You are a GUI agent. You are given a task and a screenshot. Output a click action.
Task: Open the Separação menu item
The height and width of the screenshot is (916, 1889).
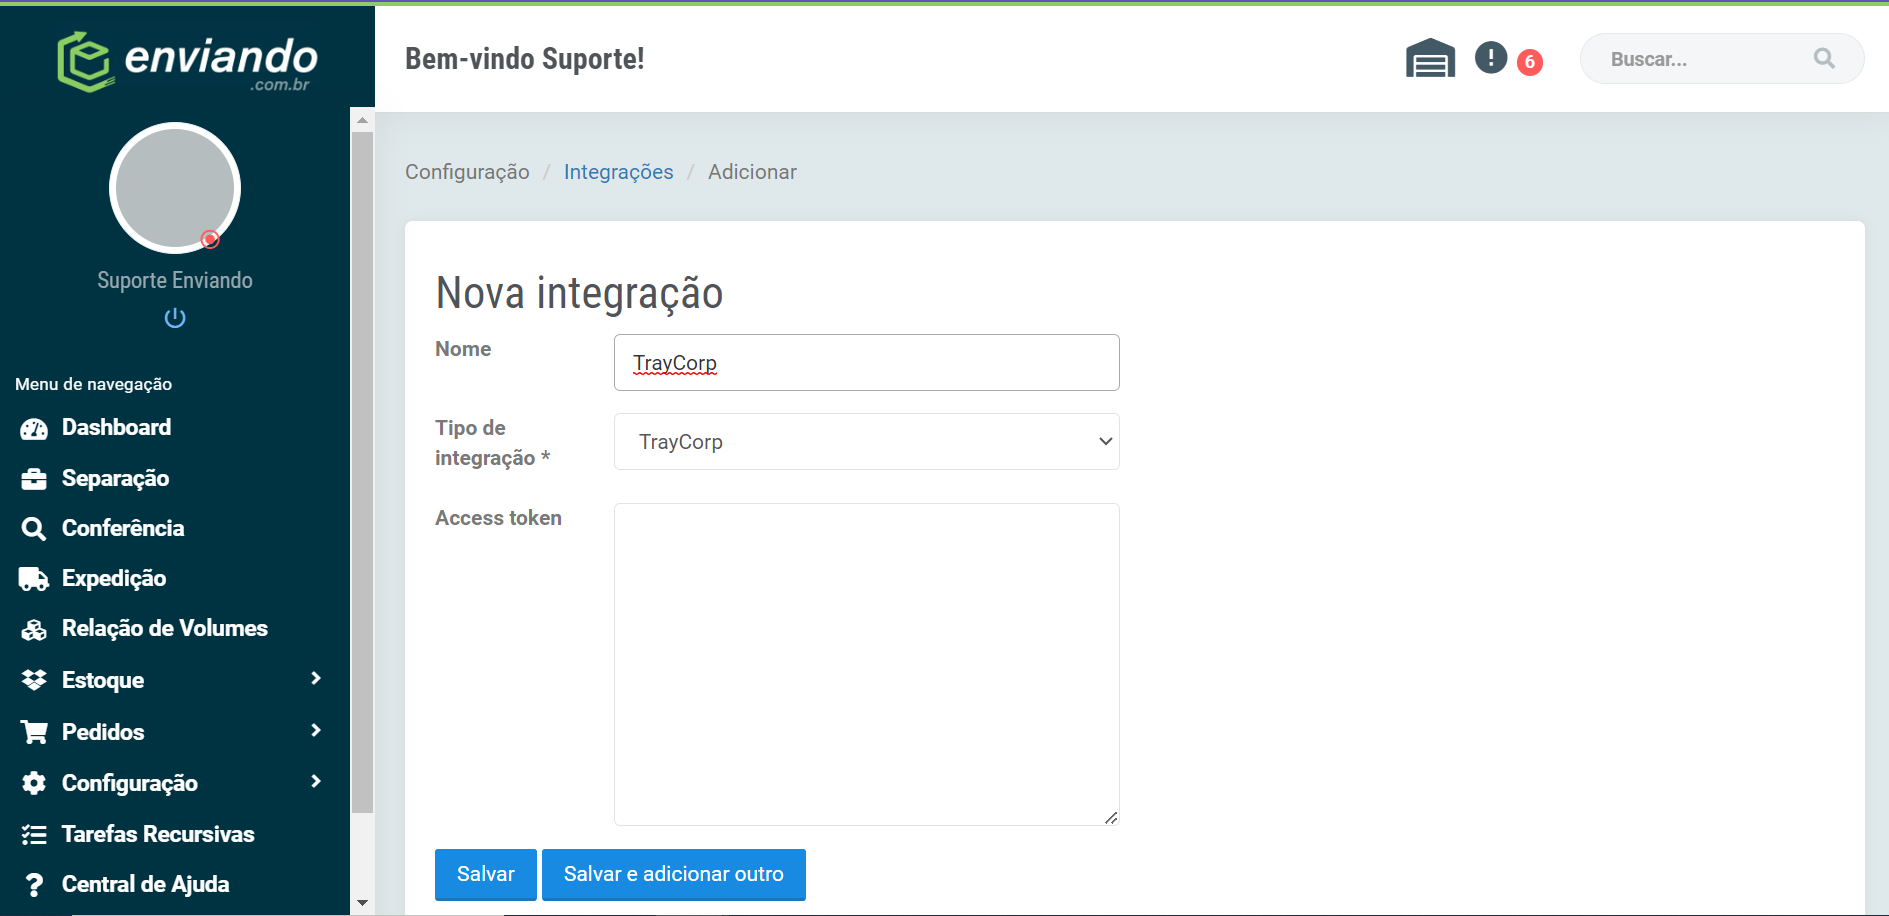point(115,479)
